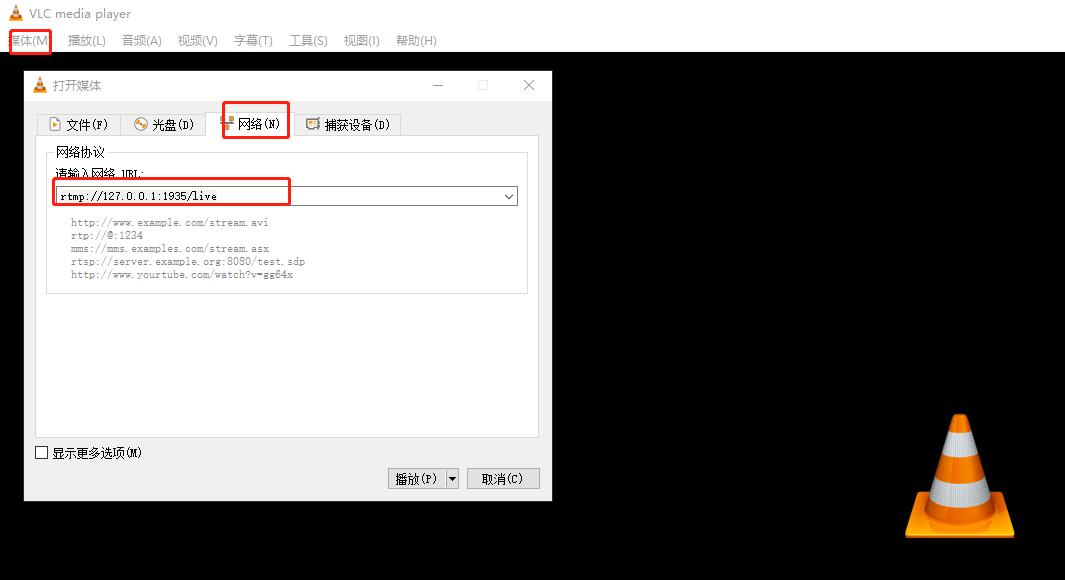Image resolution: width=1065 pixels, height=580 pixels.
Task: Switch to the 文件(F) tab
Action: 79,125
